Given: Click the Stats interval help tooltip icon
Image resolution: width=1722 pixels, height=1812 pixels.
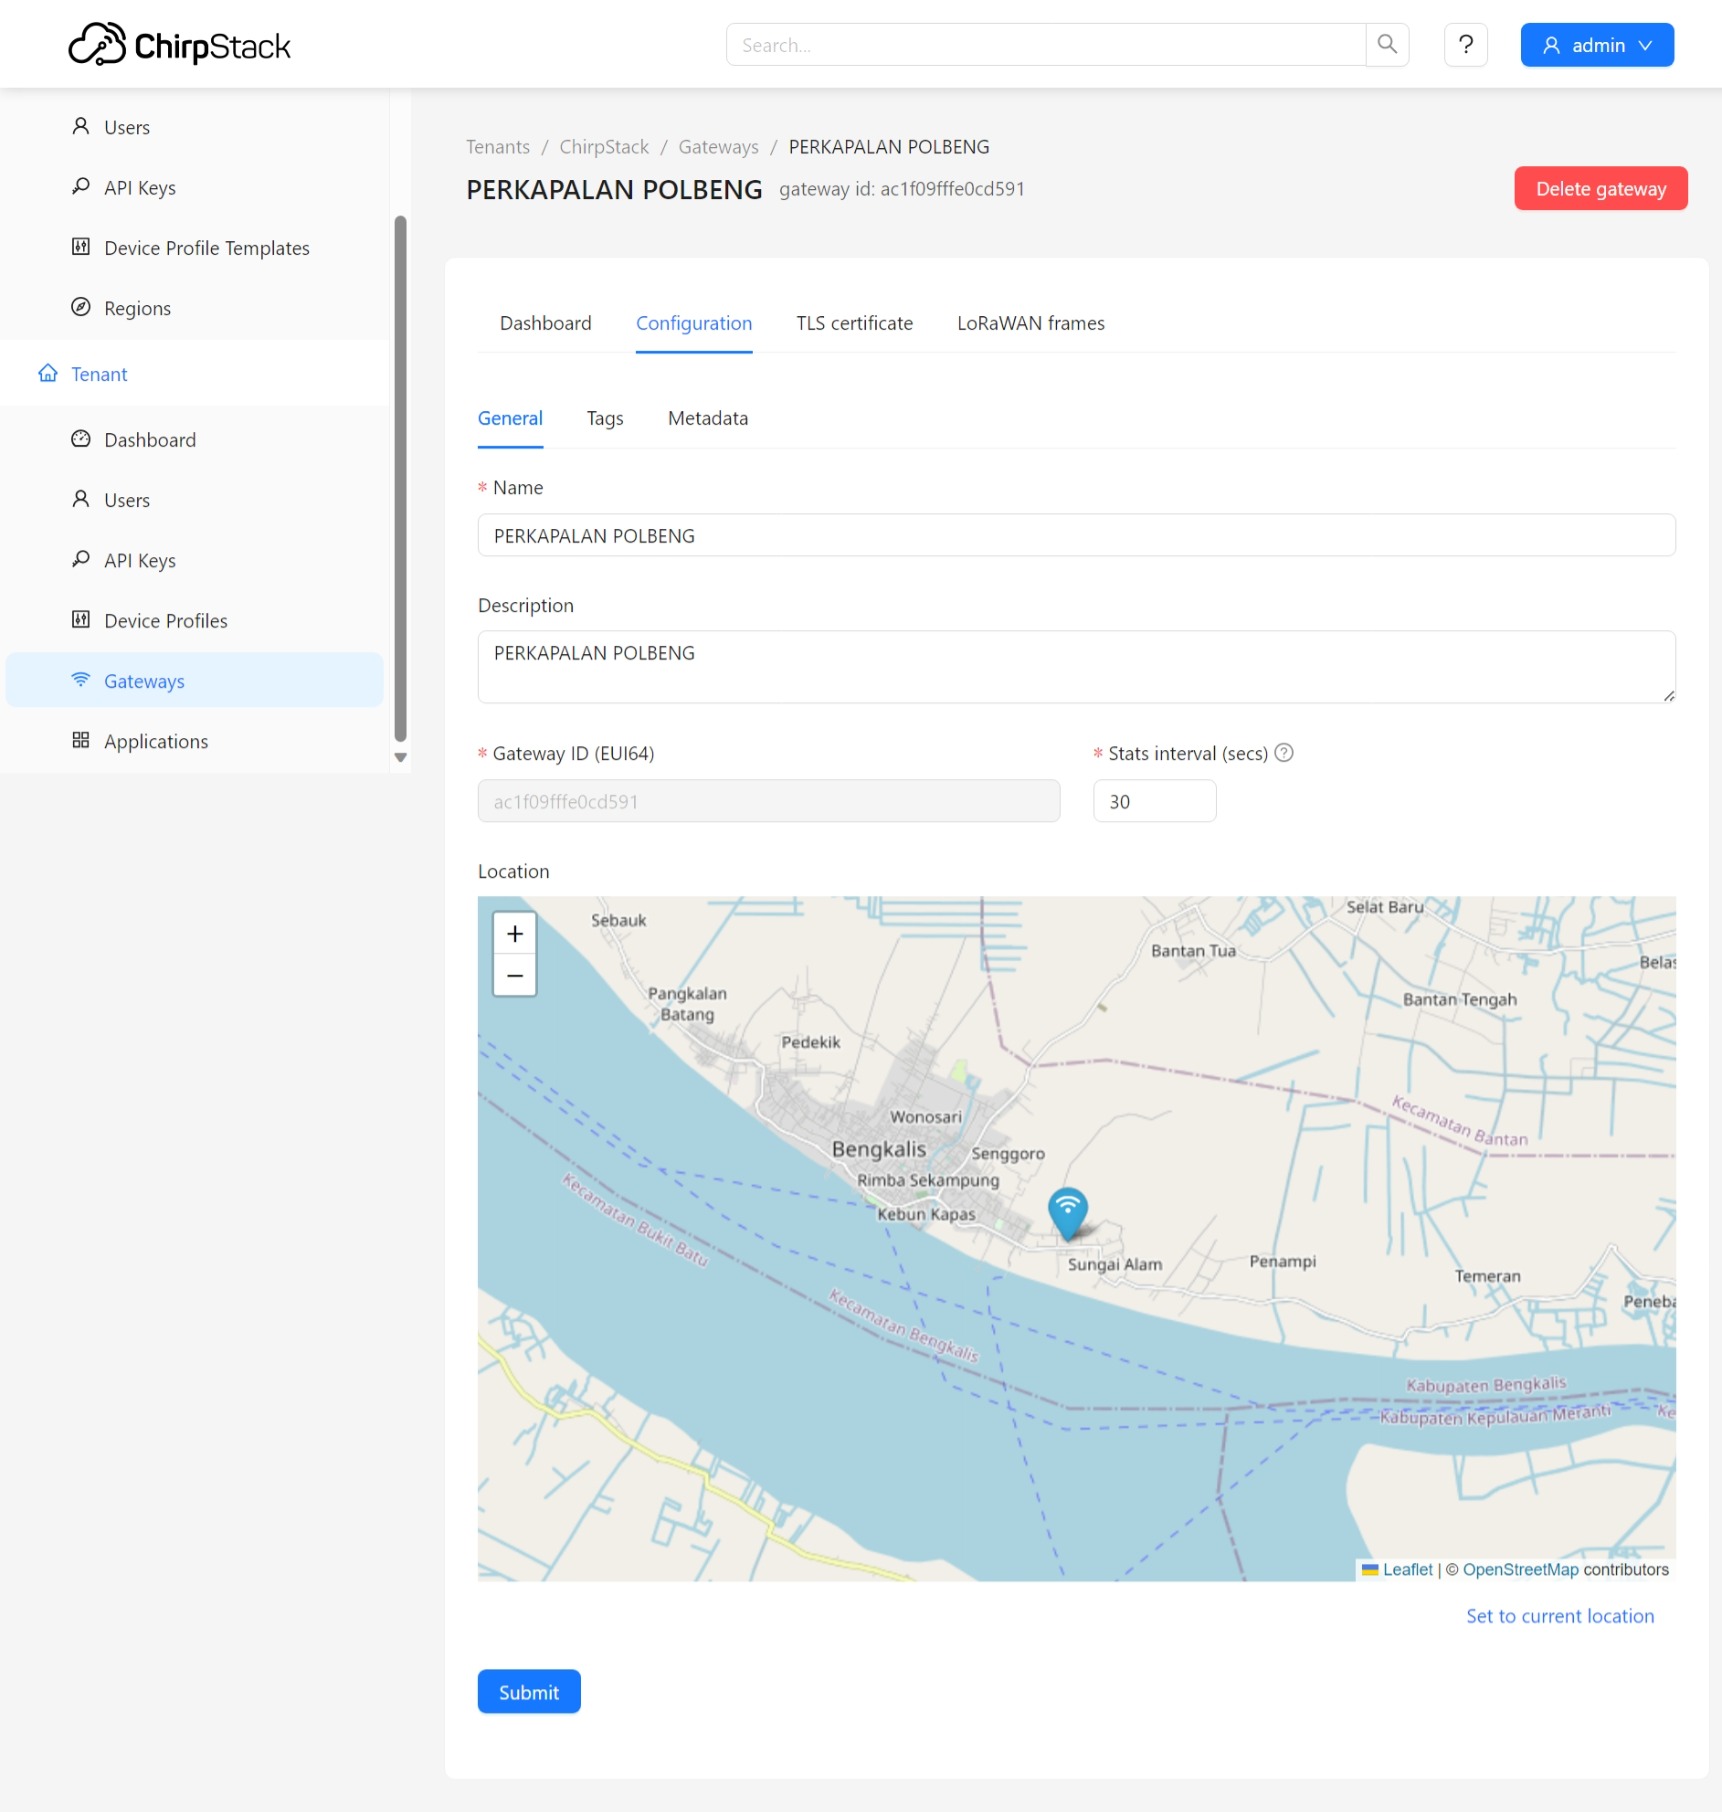Looking at the screenshot, I should [1284, 753].
